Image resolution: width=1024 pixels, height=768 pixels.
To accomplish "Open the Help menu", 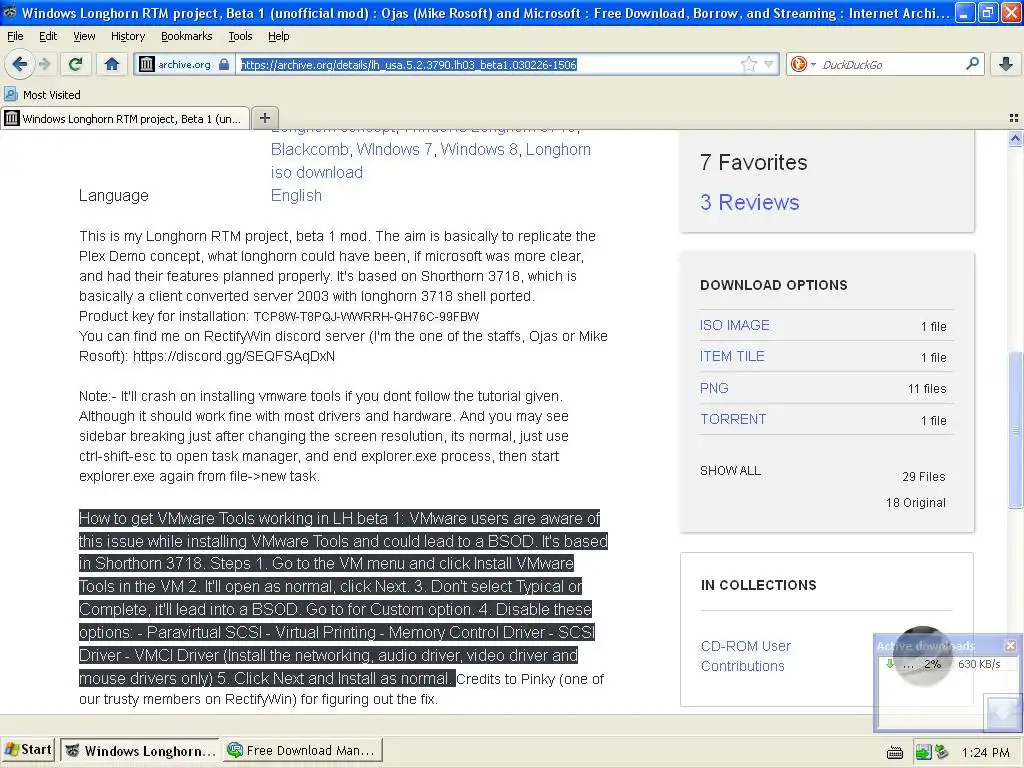I will [278, 36].
